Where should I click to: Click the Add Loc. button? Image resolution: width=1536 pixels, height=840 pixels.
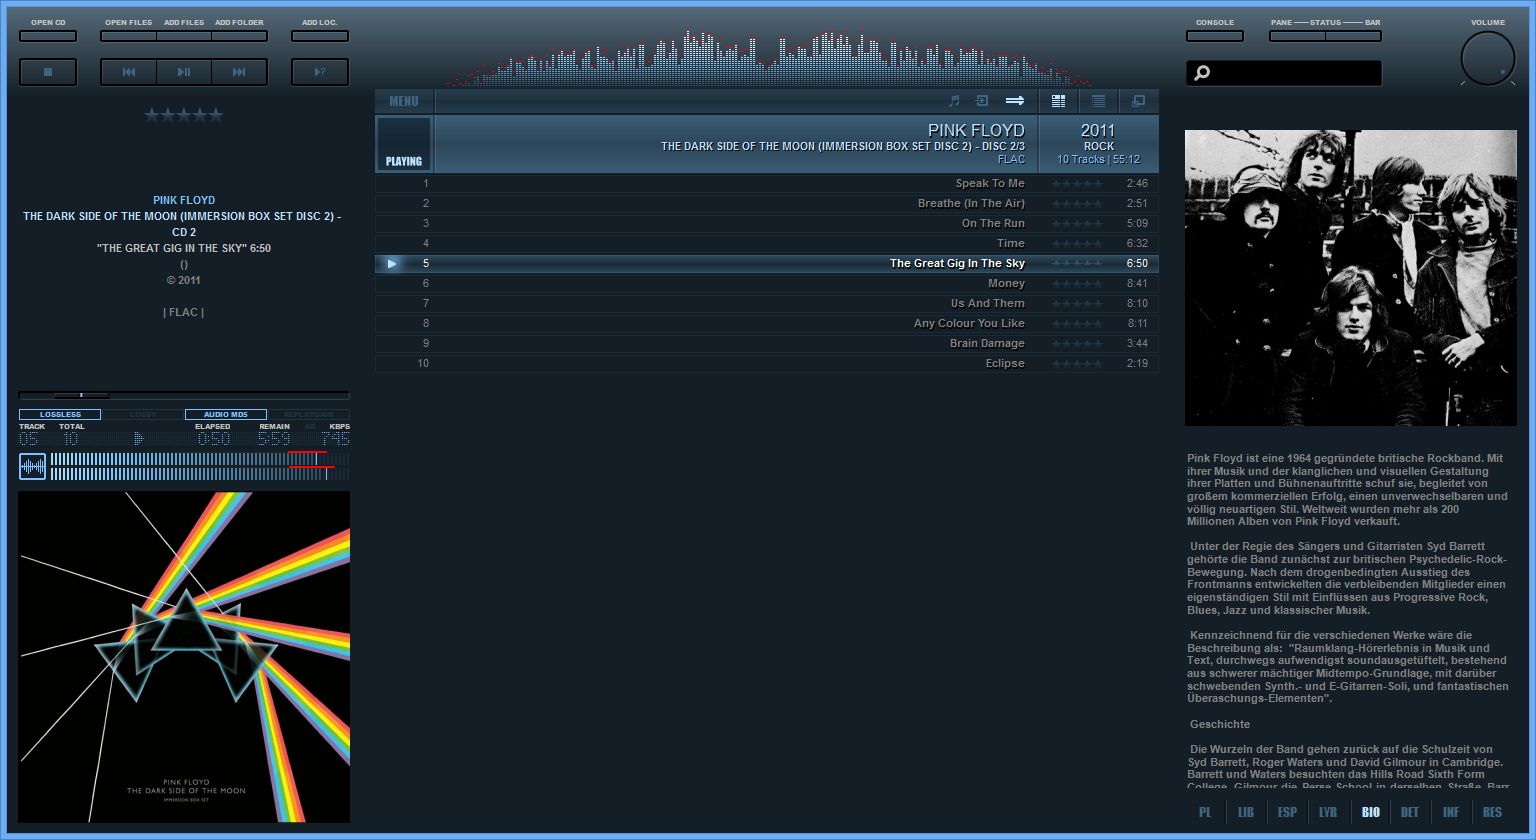point(320,36)
